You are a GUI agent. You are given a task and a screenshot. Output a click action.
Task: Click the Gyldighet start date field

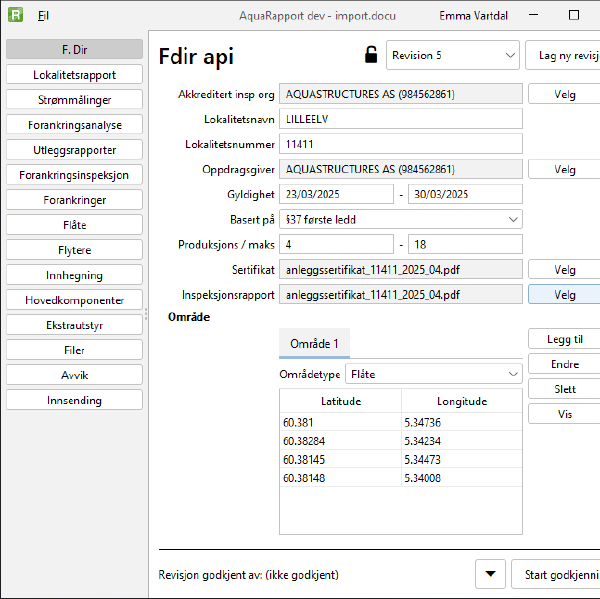[336, 194]
